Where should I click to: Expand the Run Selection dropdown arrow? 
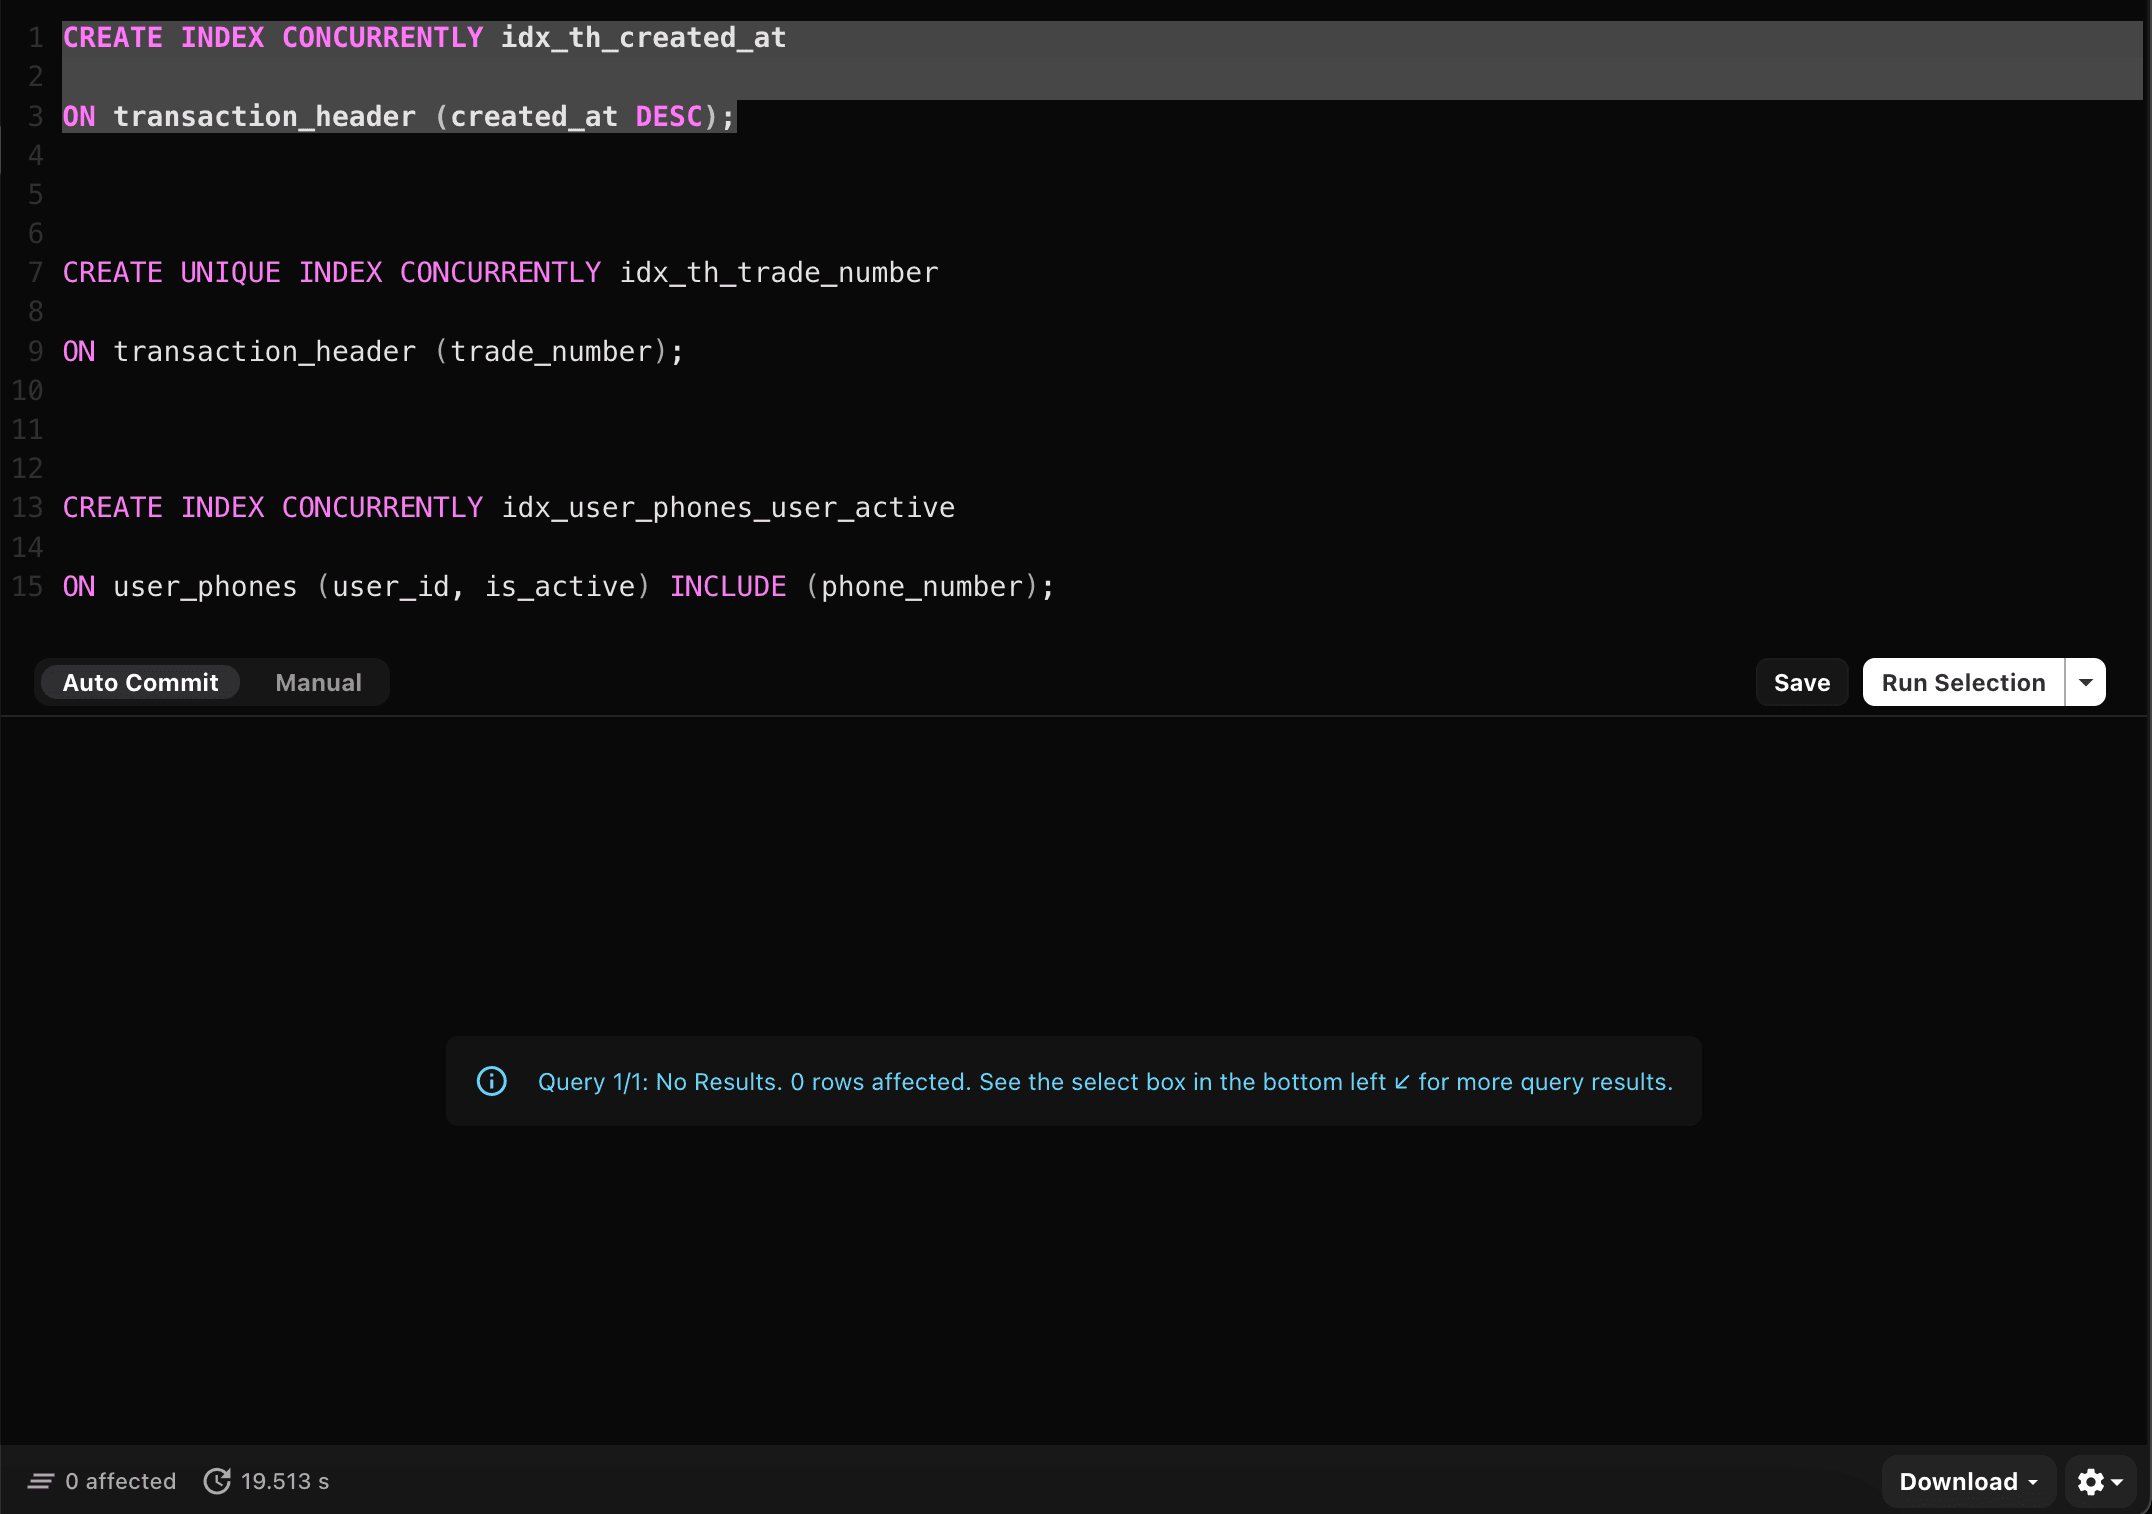[x=2086, y=682]
